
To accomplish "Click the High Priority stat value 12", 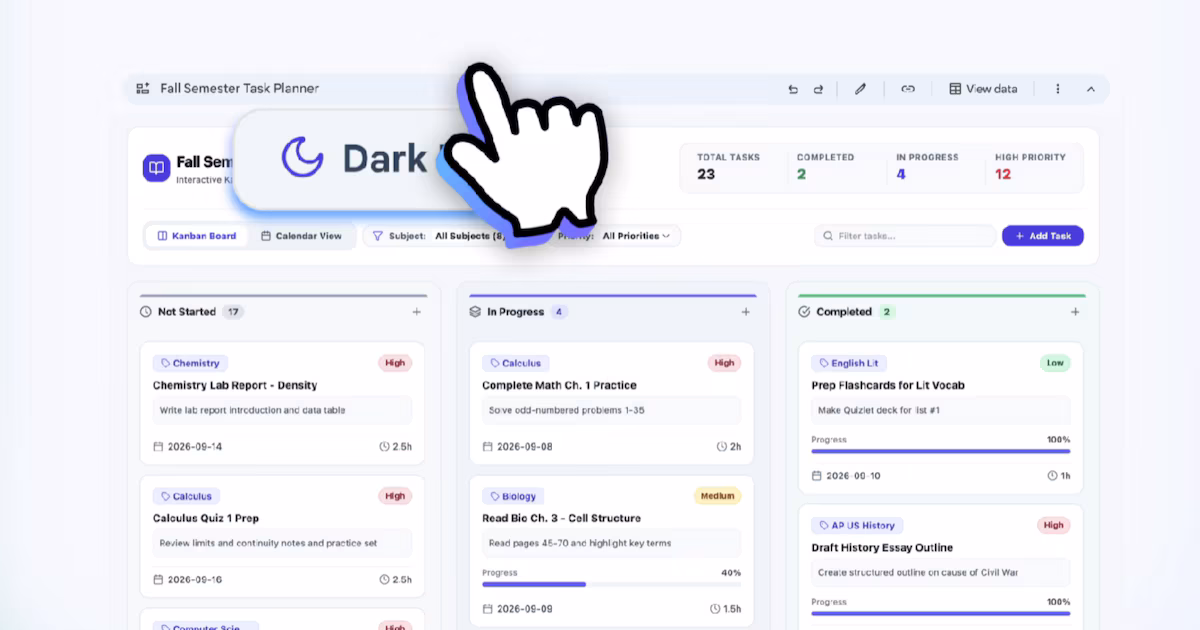I will pyautogui.click(x=1003, y=174).
